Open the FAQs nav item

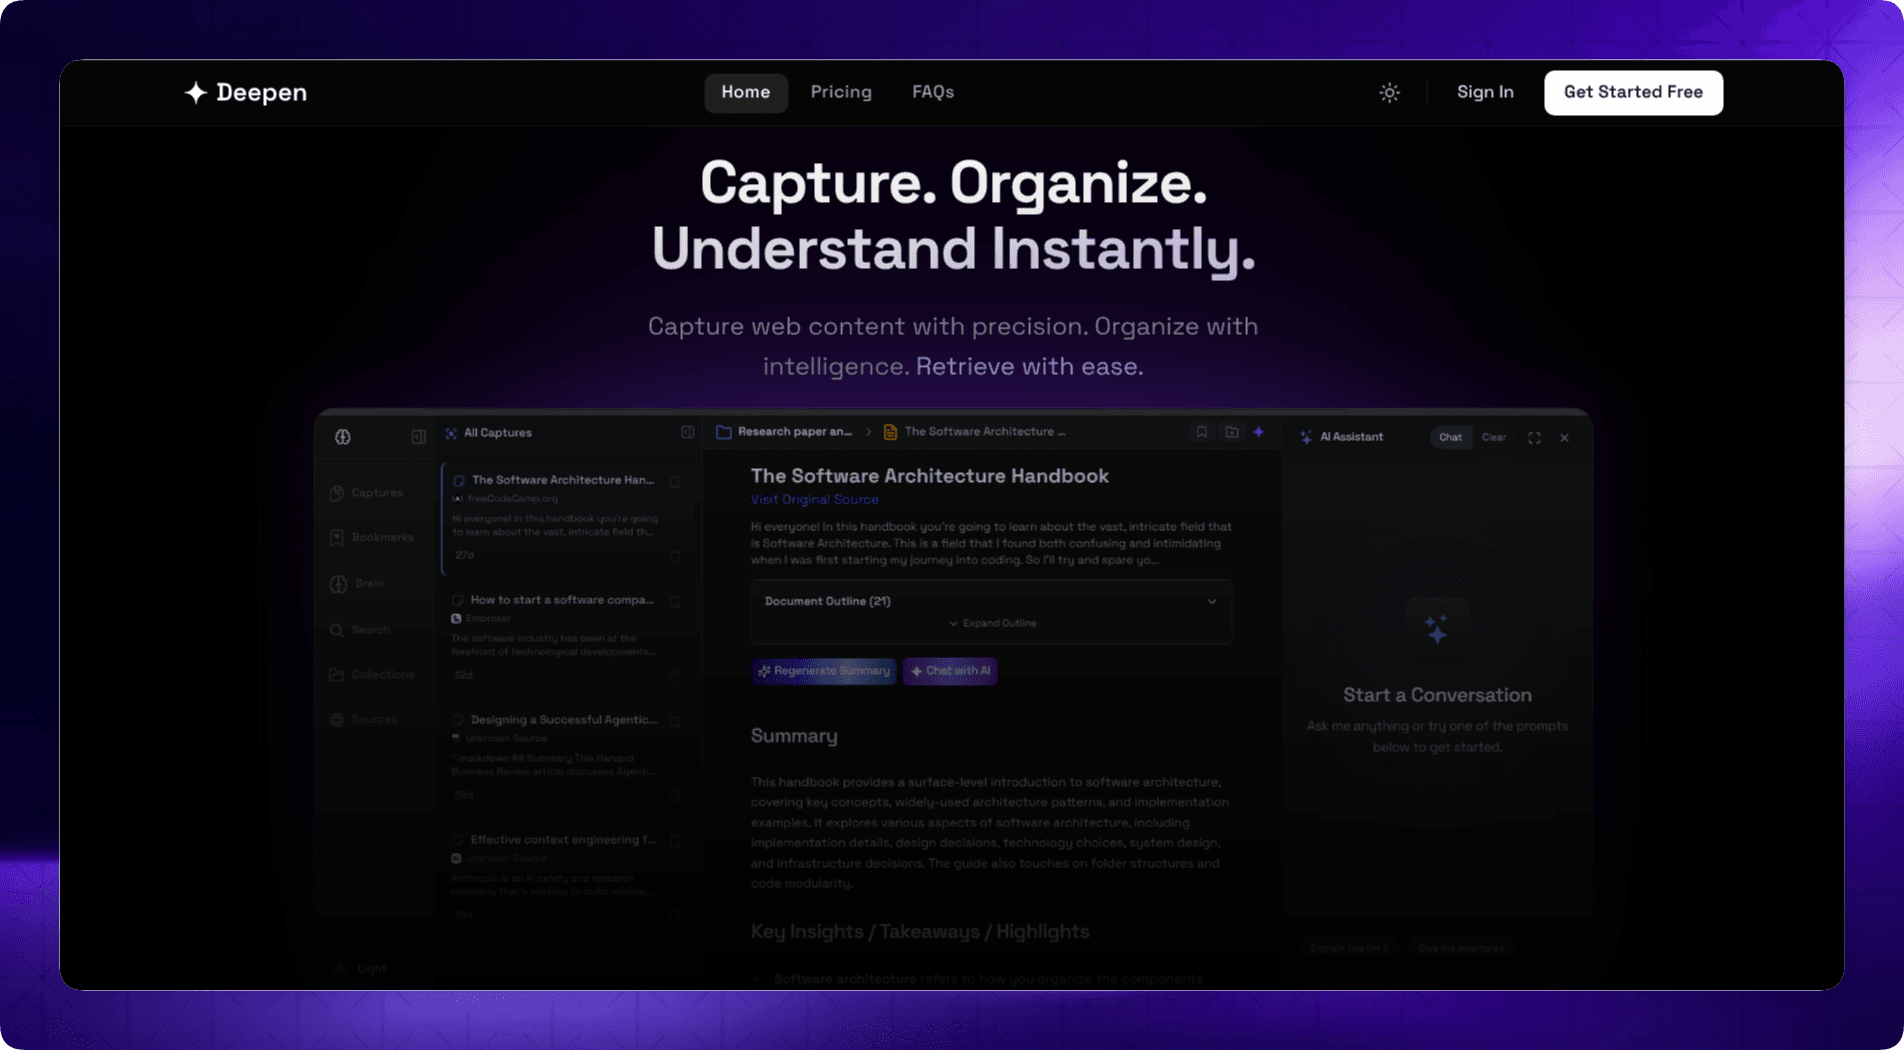point(933,92)
